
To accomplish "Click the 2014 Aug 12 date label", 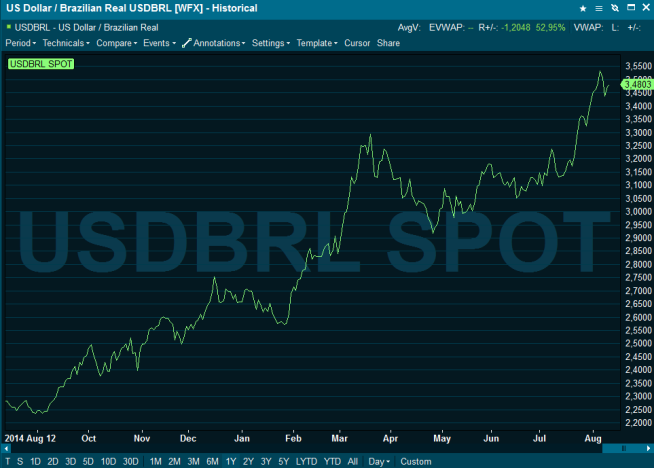I will coord(30,438).
